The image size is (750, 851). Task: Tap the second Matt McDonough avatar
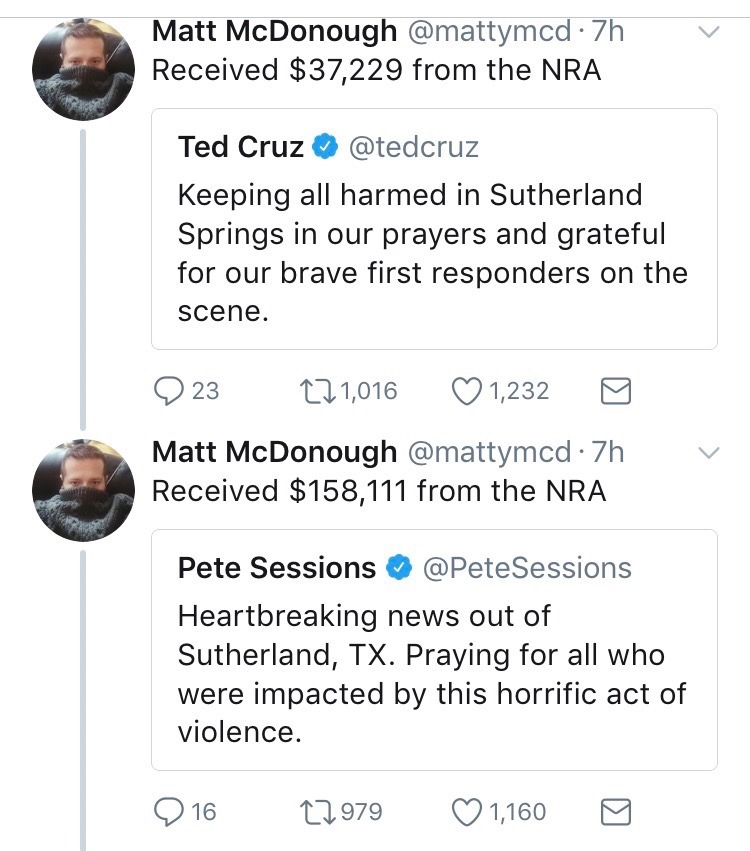[84, 490]
